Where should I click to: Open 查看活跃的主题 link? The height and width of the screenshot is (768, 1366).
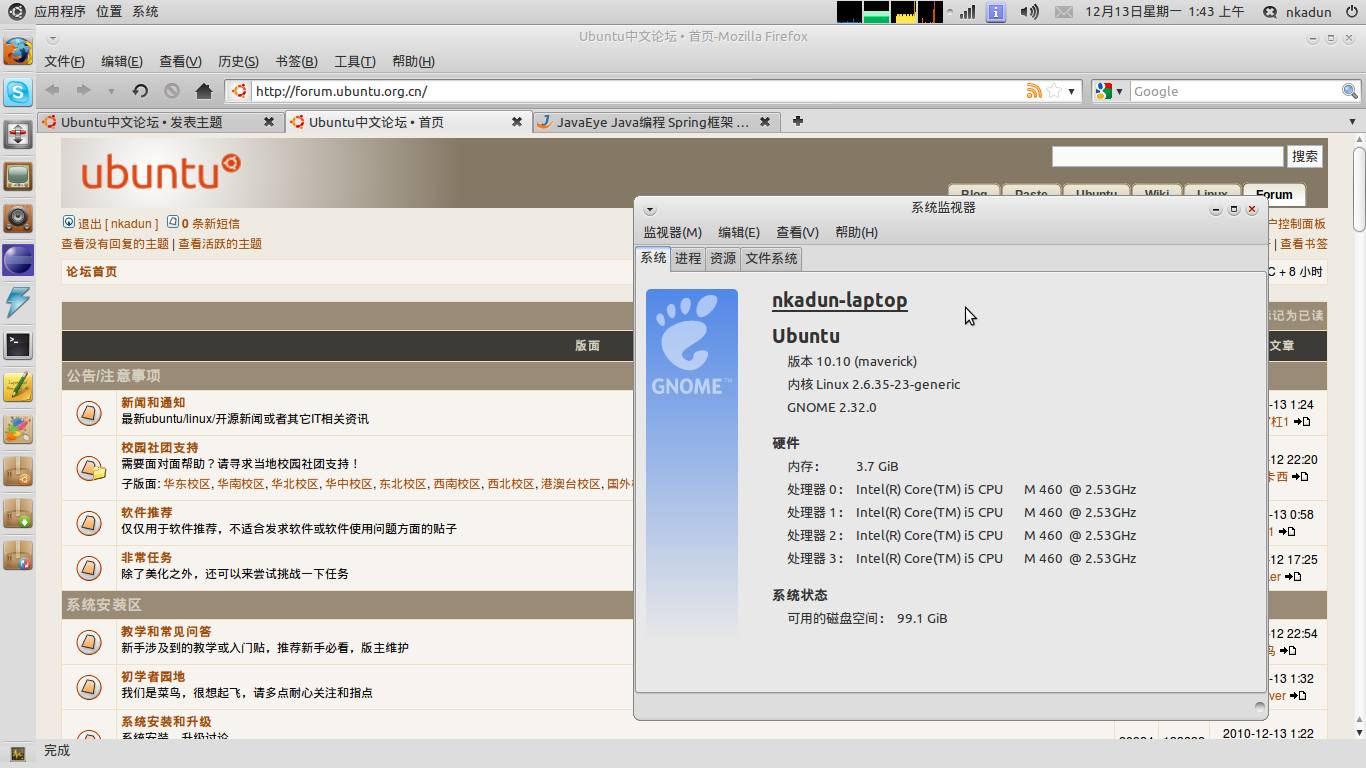(x=220, y=244)
